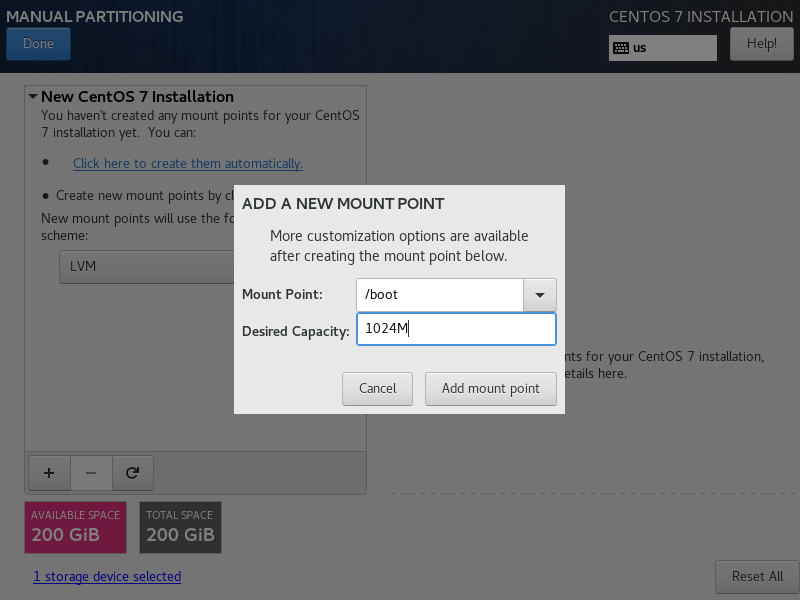
Task: Click the reload storage configuration icon
Action: (x=131, y=473)
